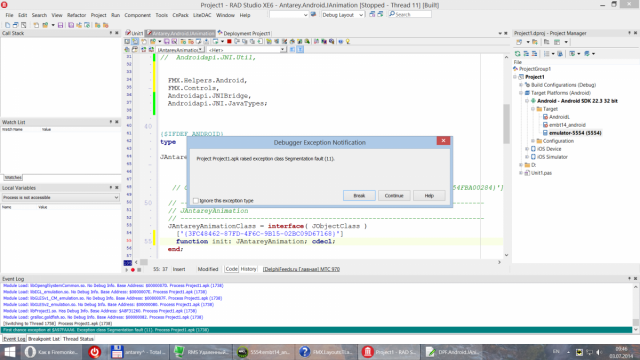
Task: Open the Run menu
Action: [116, 15]
